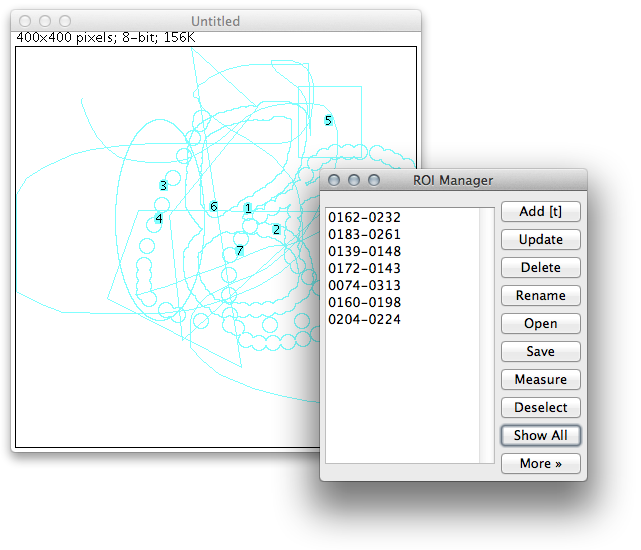Minimize the Untitled image window

coord(45,21)
